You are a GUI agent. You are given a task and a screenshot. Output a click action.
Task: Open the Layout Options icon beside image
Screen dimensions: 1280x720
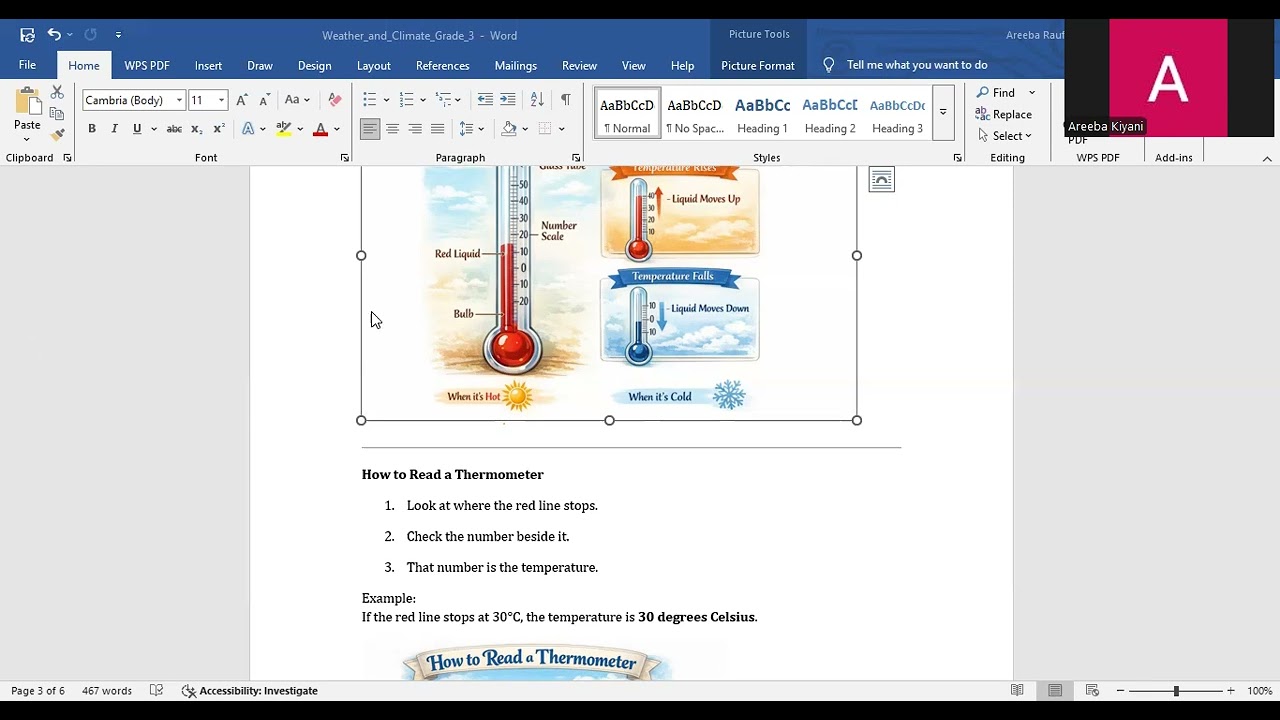point(881,180)
